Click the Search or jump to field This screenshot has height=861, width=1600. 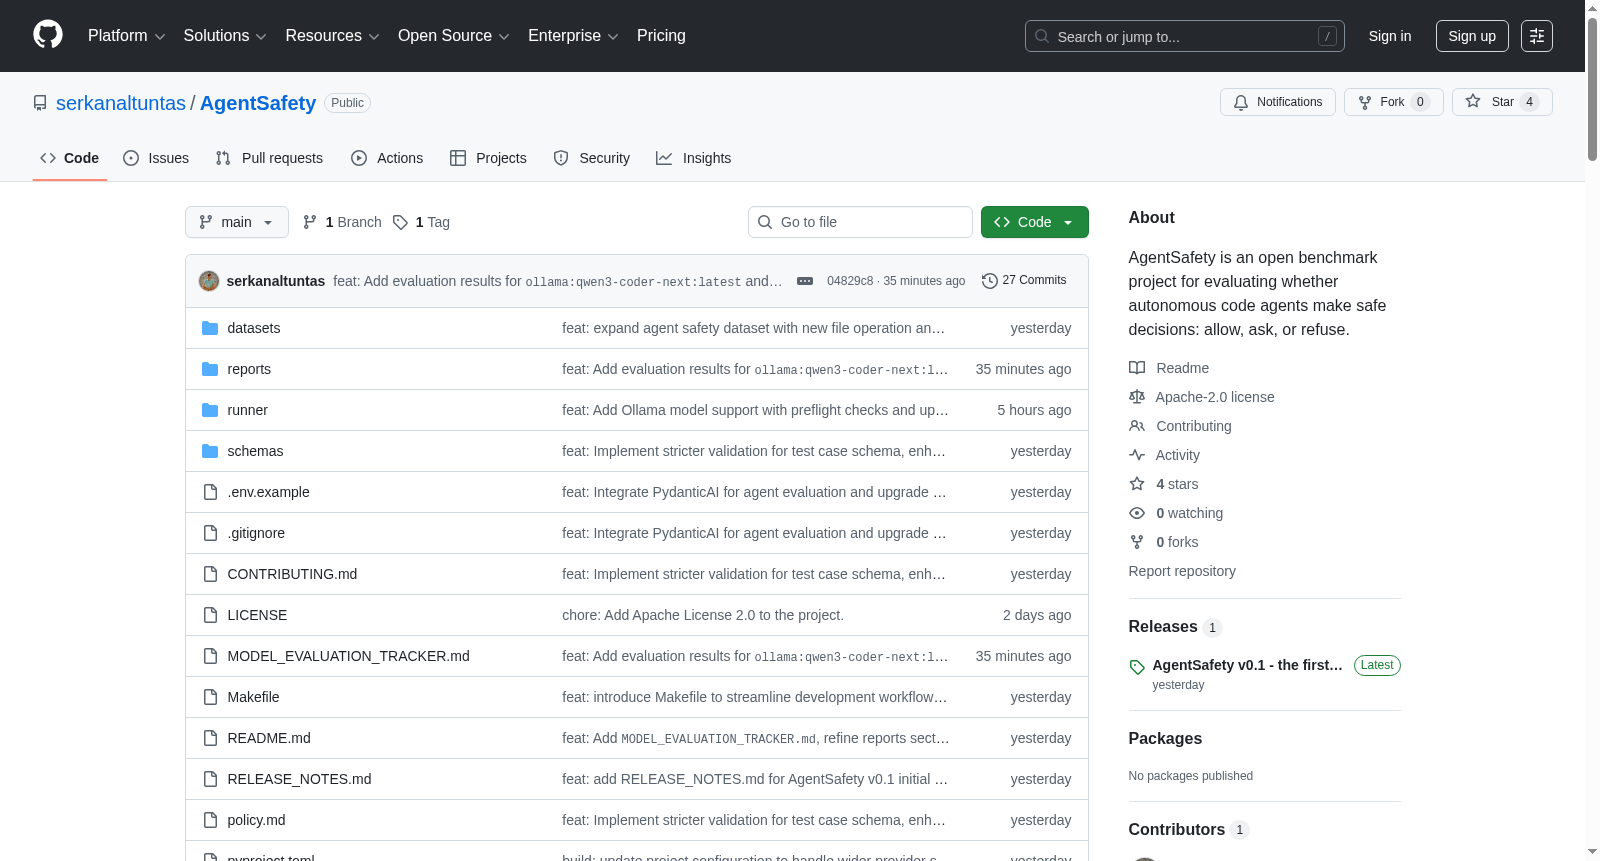[x=1185, y=36]
